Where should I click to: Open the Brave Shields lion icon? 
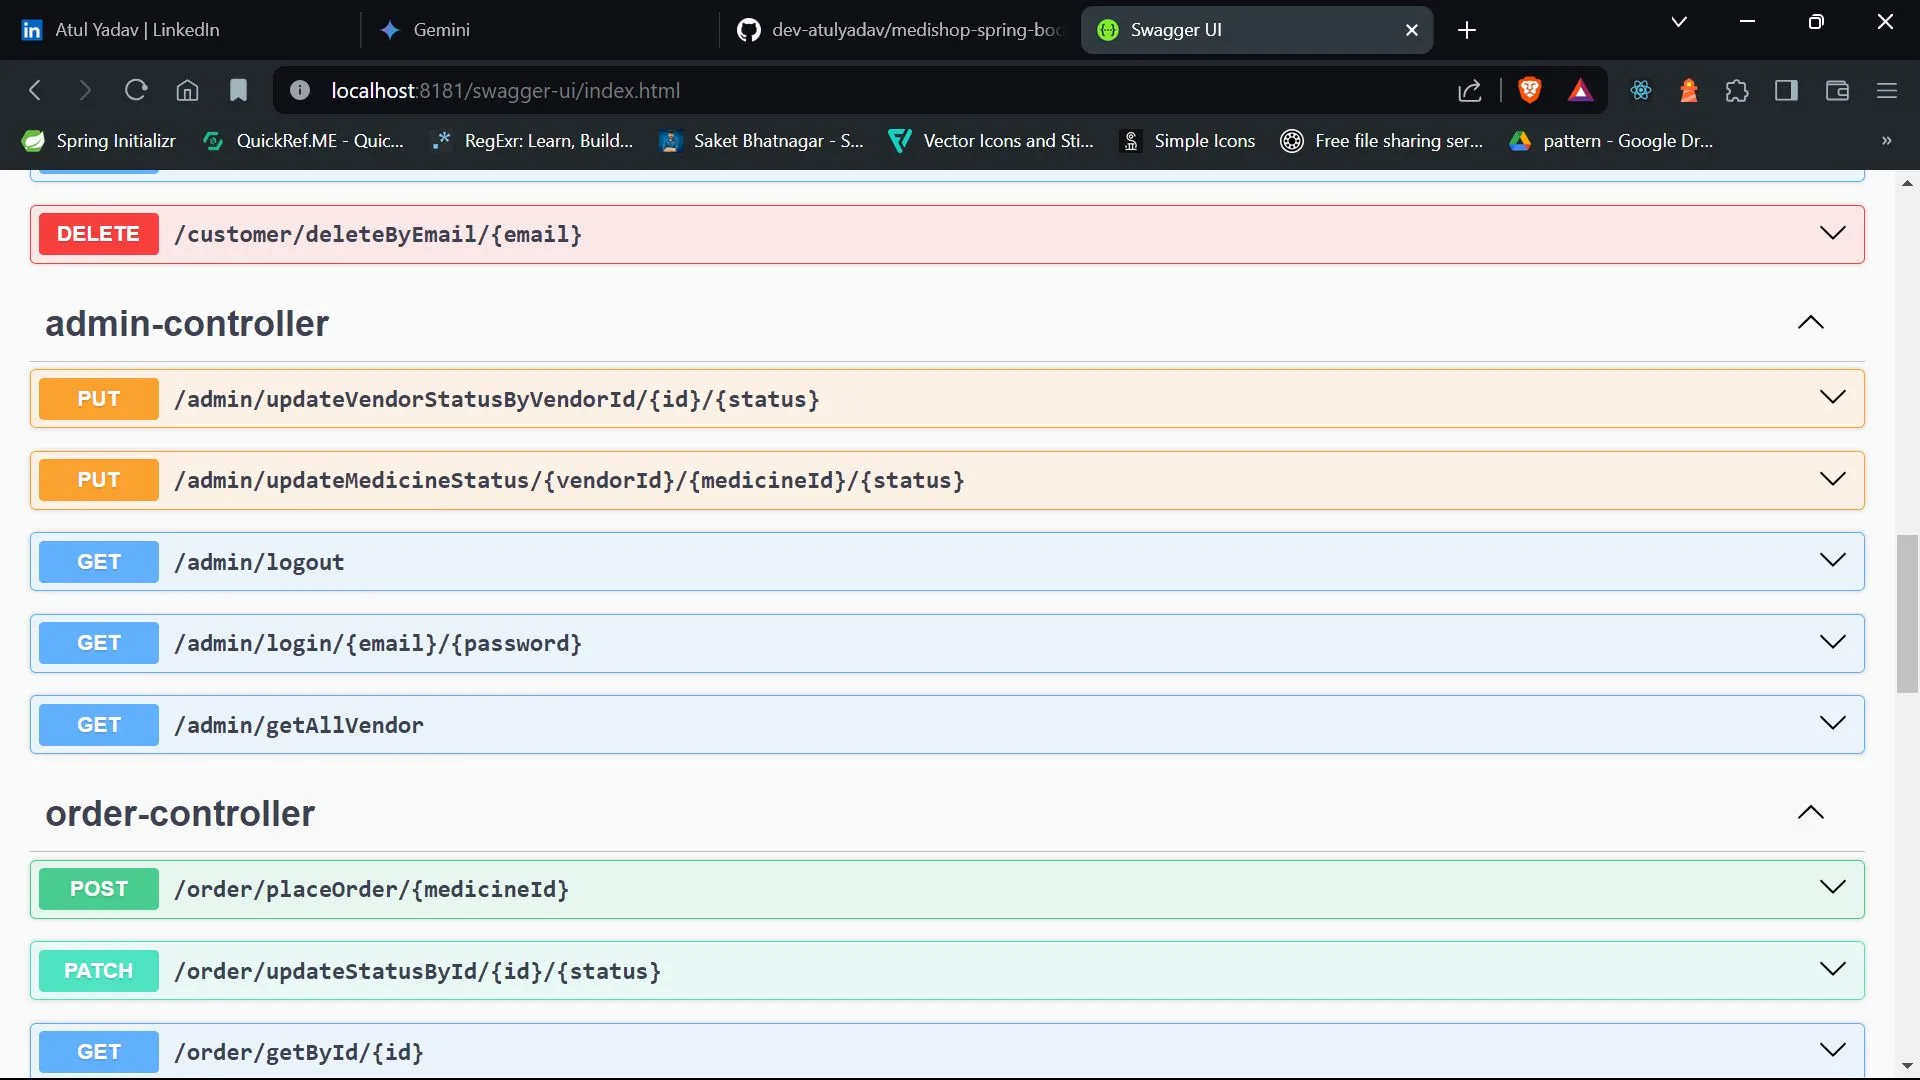1529,91
